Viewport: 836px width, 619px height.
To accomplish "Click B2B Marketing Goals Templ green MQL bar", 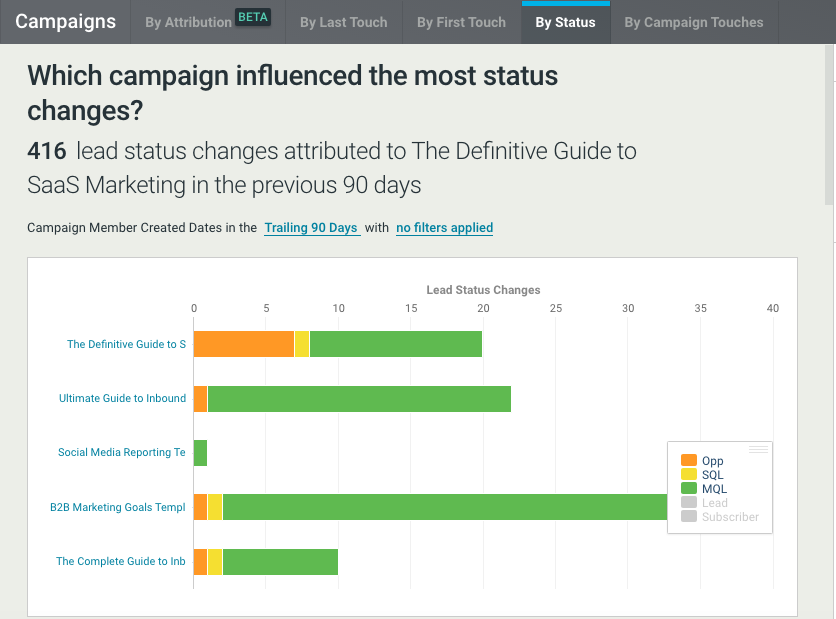I will click(440, 507).
